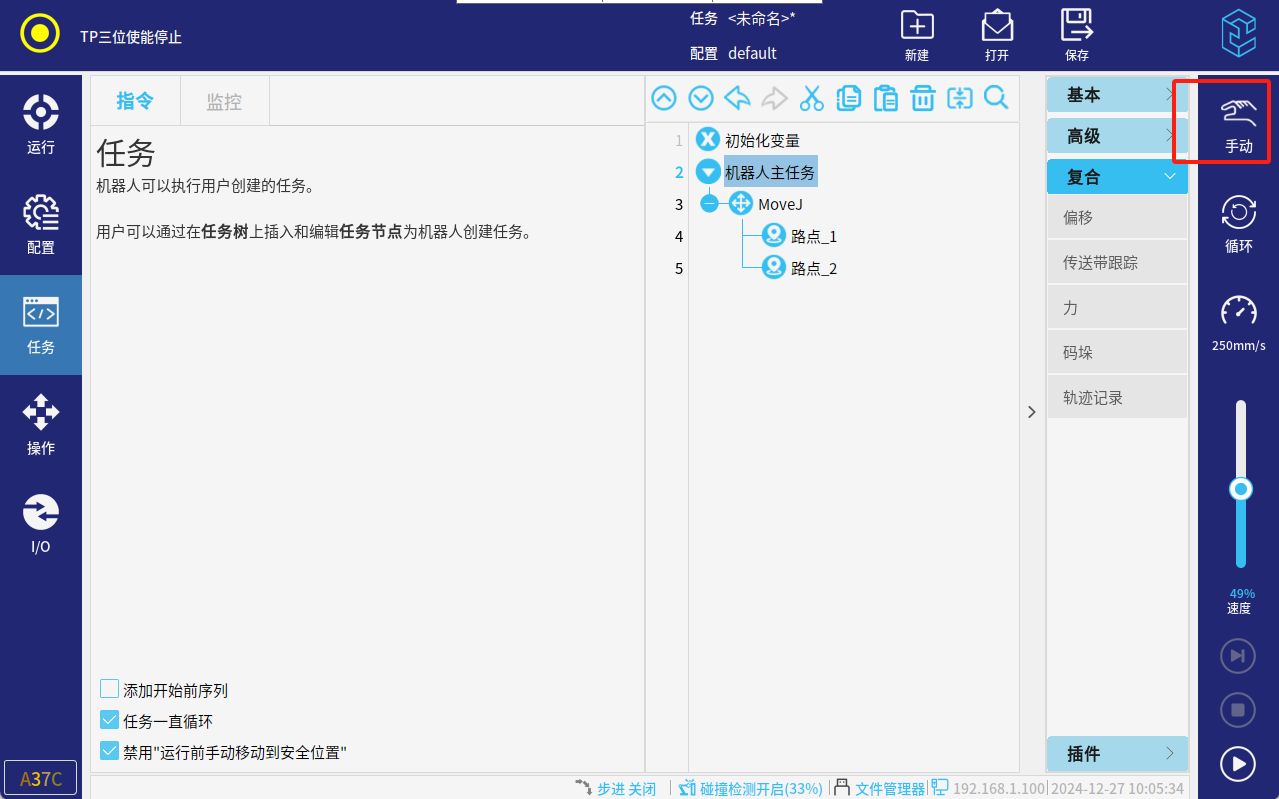Viewport: 1279px width, 799px height.
Task: Click the trash delete icon in toolbar
Action: [922, 98]
